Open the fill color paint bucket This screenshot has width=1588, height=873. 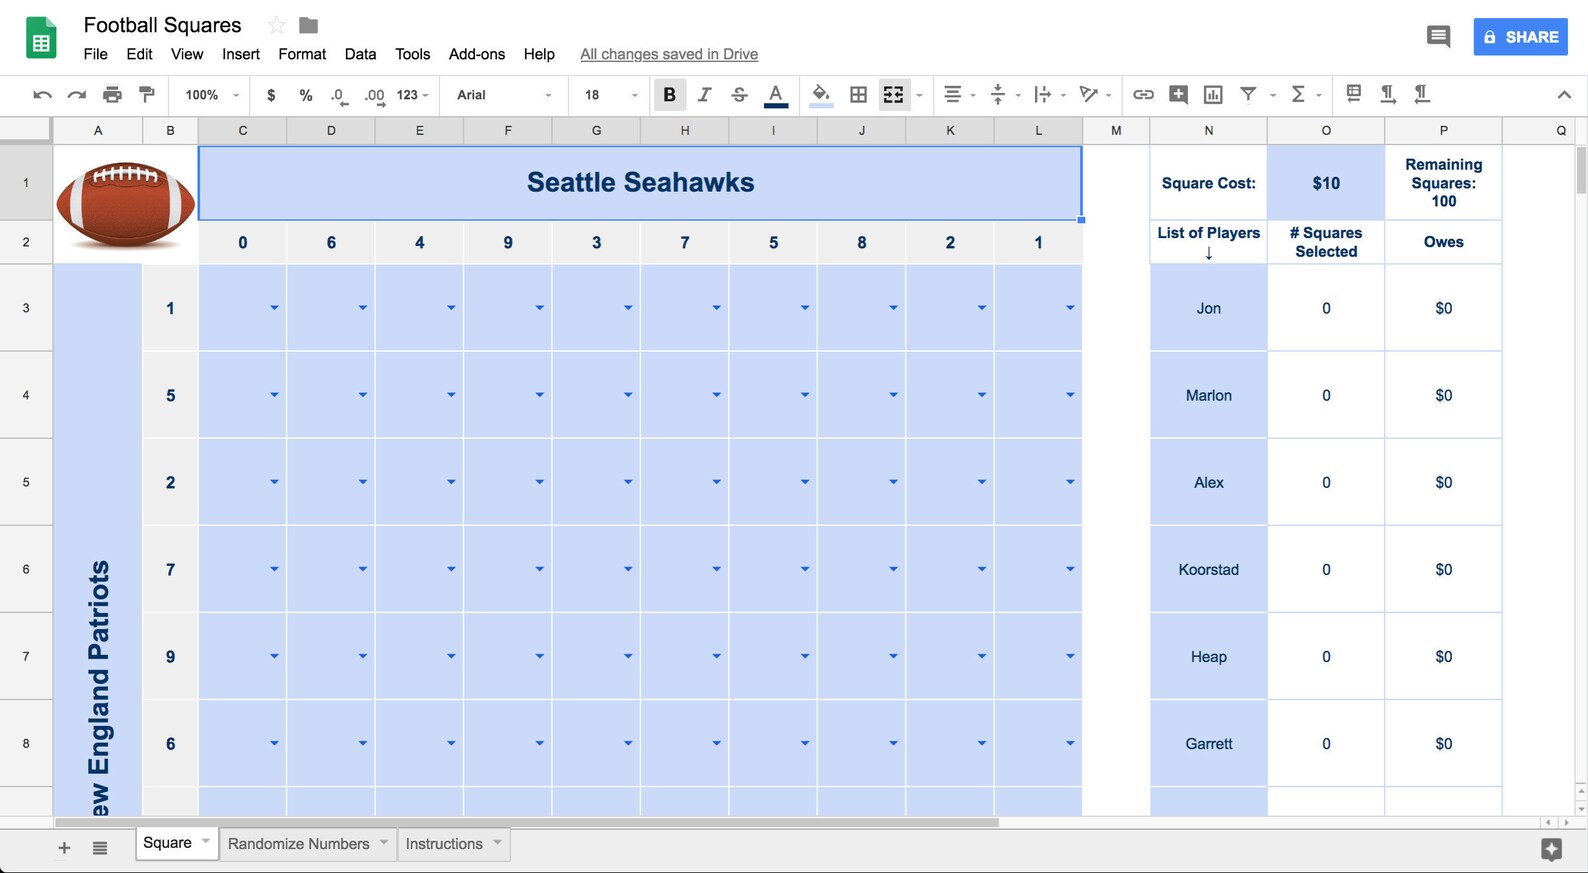821,95
